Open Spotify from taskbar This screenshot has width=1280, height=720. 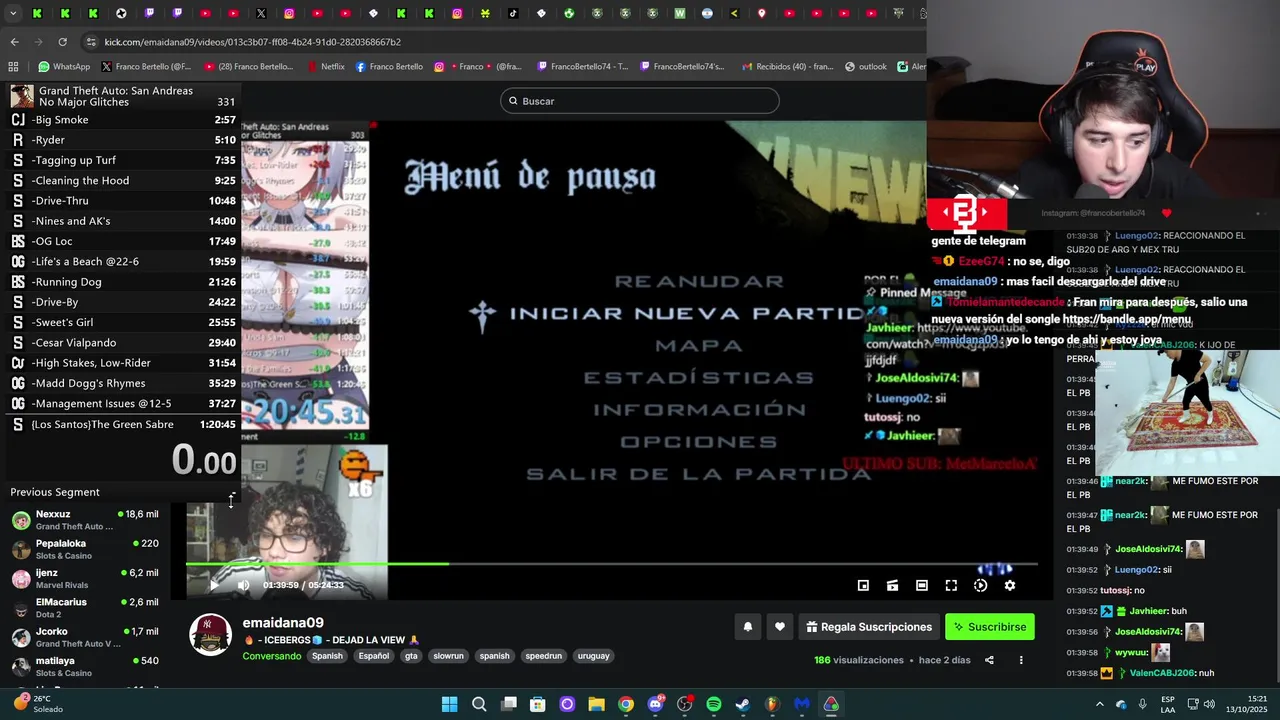coord(713,704)
